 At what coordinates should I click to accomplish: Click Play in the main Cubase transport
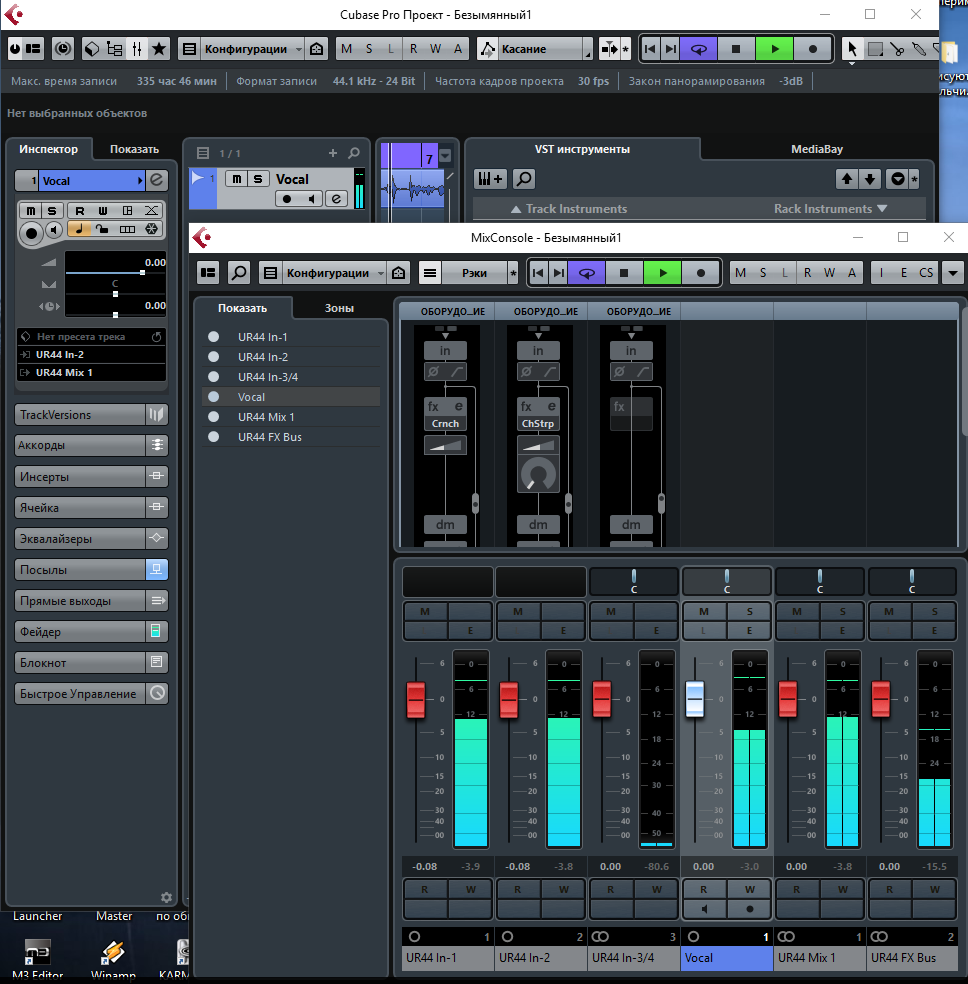774,49
